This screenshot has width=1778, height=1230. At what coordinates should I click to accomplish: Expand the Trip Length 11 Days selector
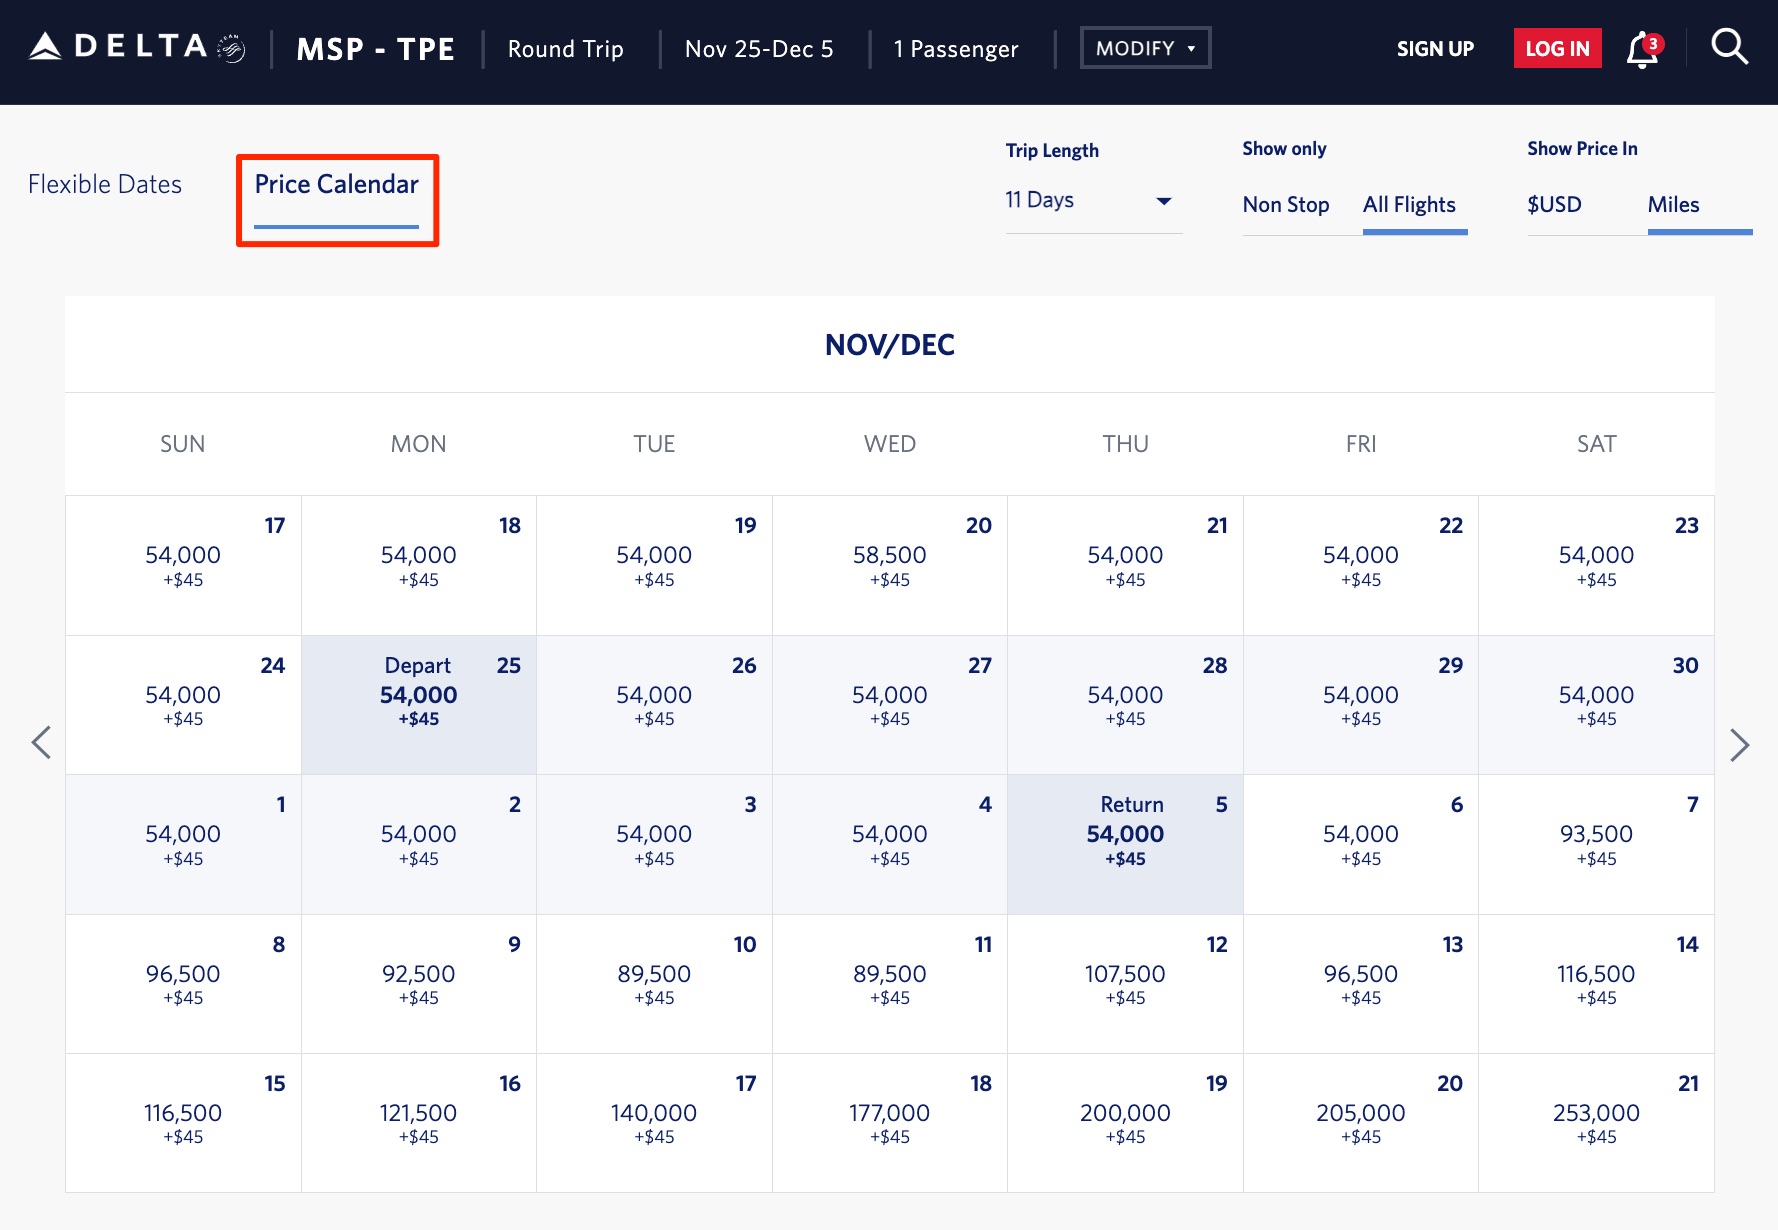[1093, 200]
